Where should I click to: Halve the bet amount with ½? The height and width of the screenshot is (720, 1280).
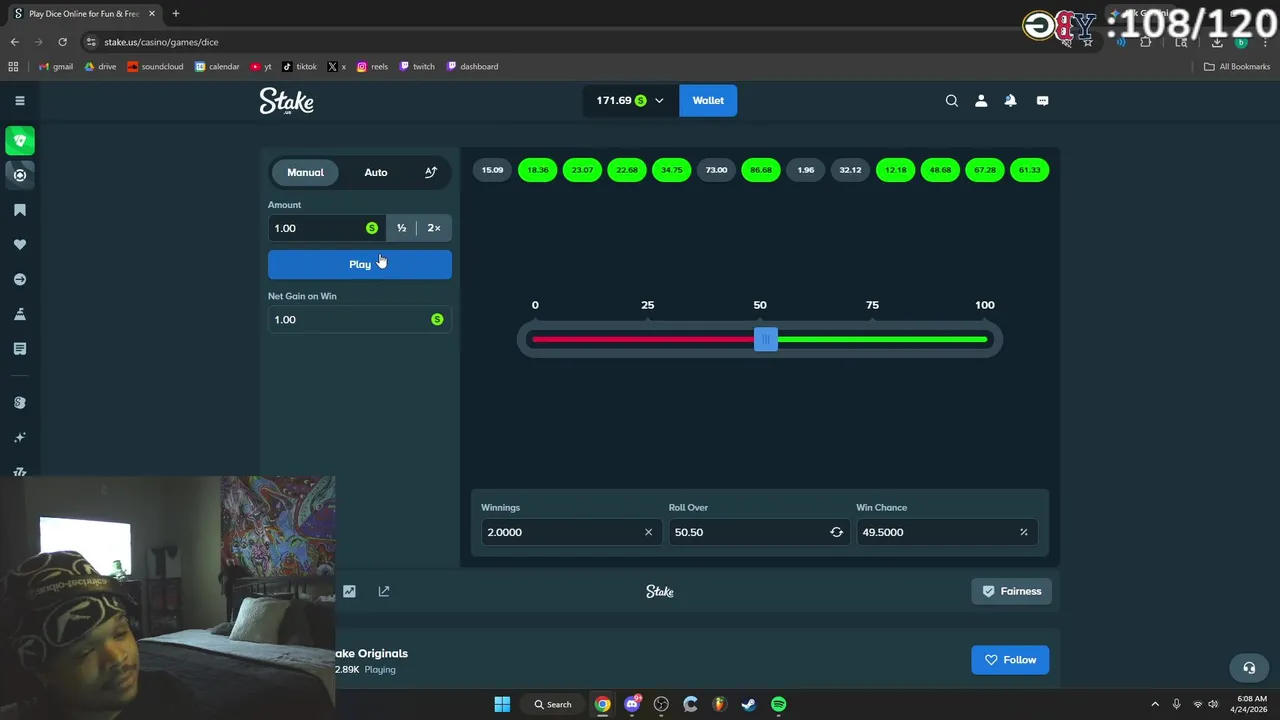pos(401,228)
